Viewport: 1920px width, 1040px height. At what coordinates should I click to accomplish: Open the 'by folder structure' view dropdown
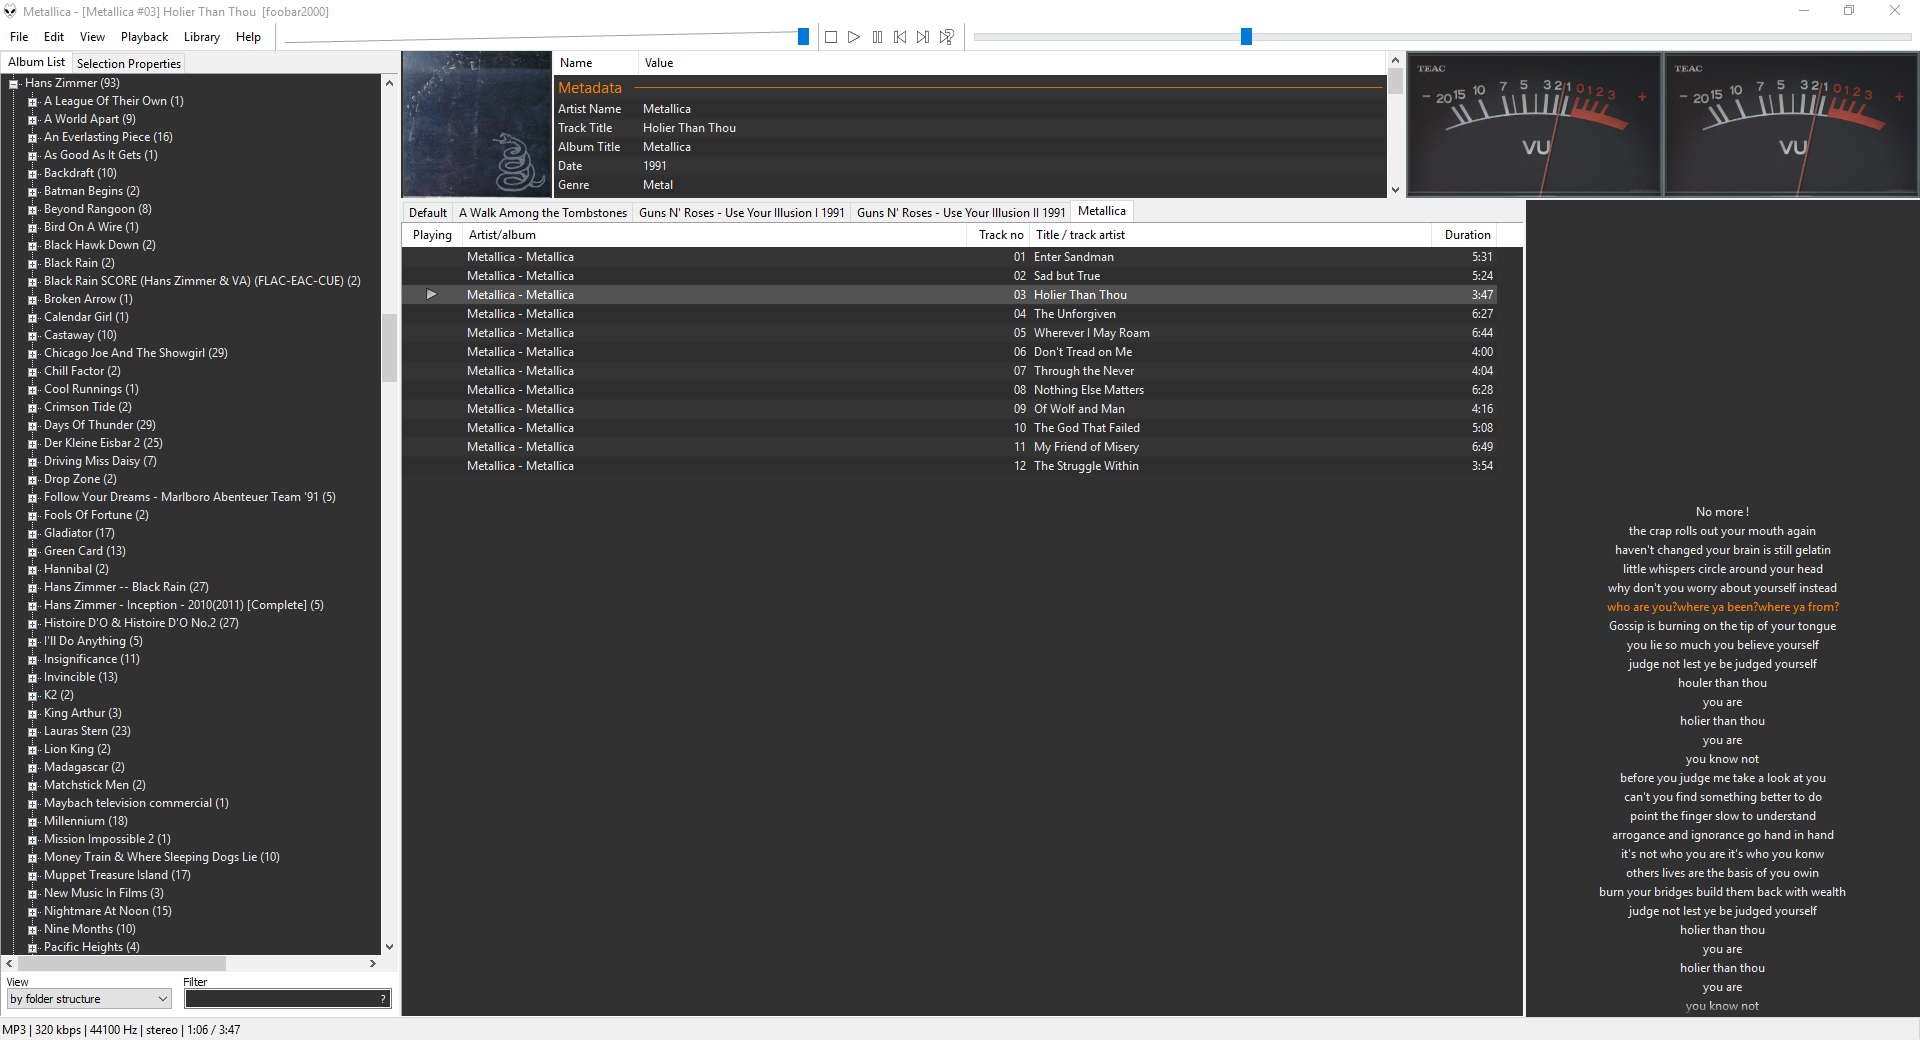click(x=89, y=999)
